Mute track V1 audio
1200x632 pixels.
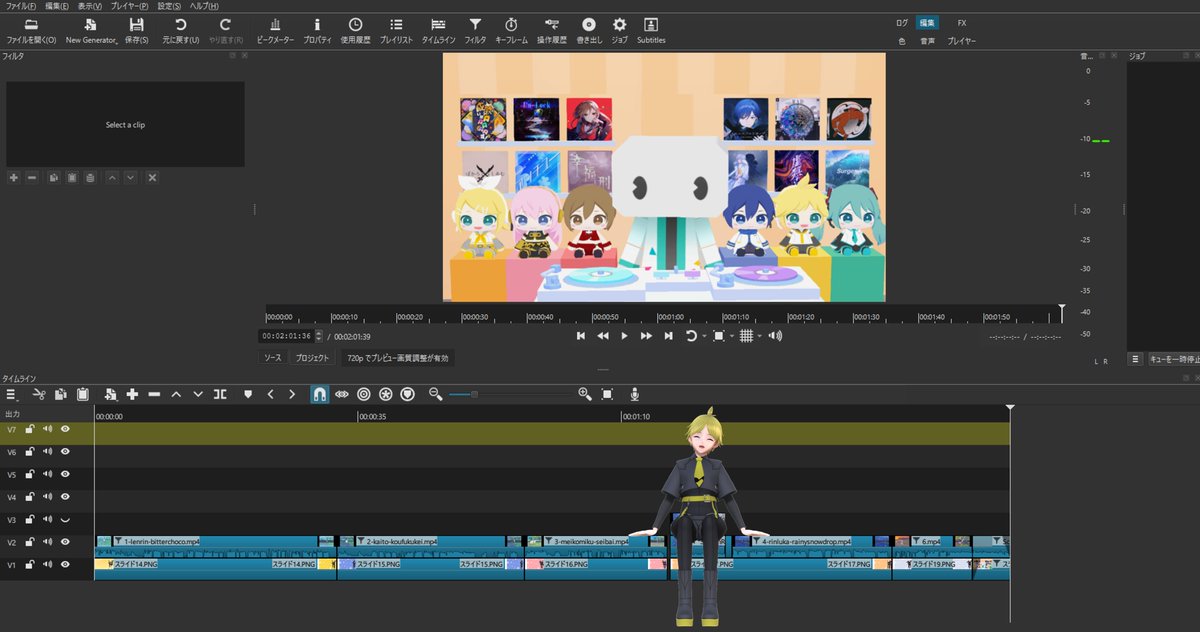[47, 565]
